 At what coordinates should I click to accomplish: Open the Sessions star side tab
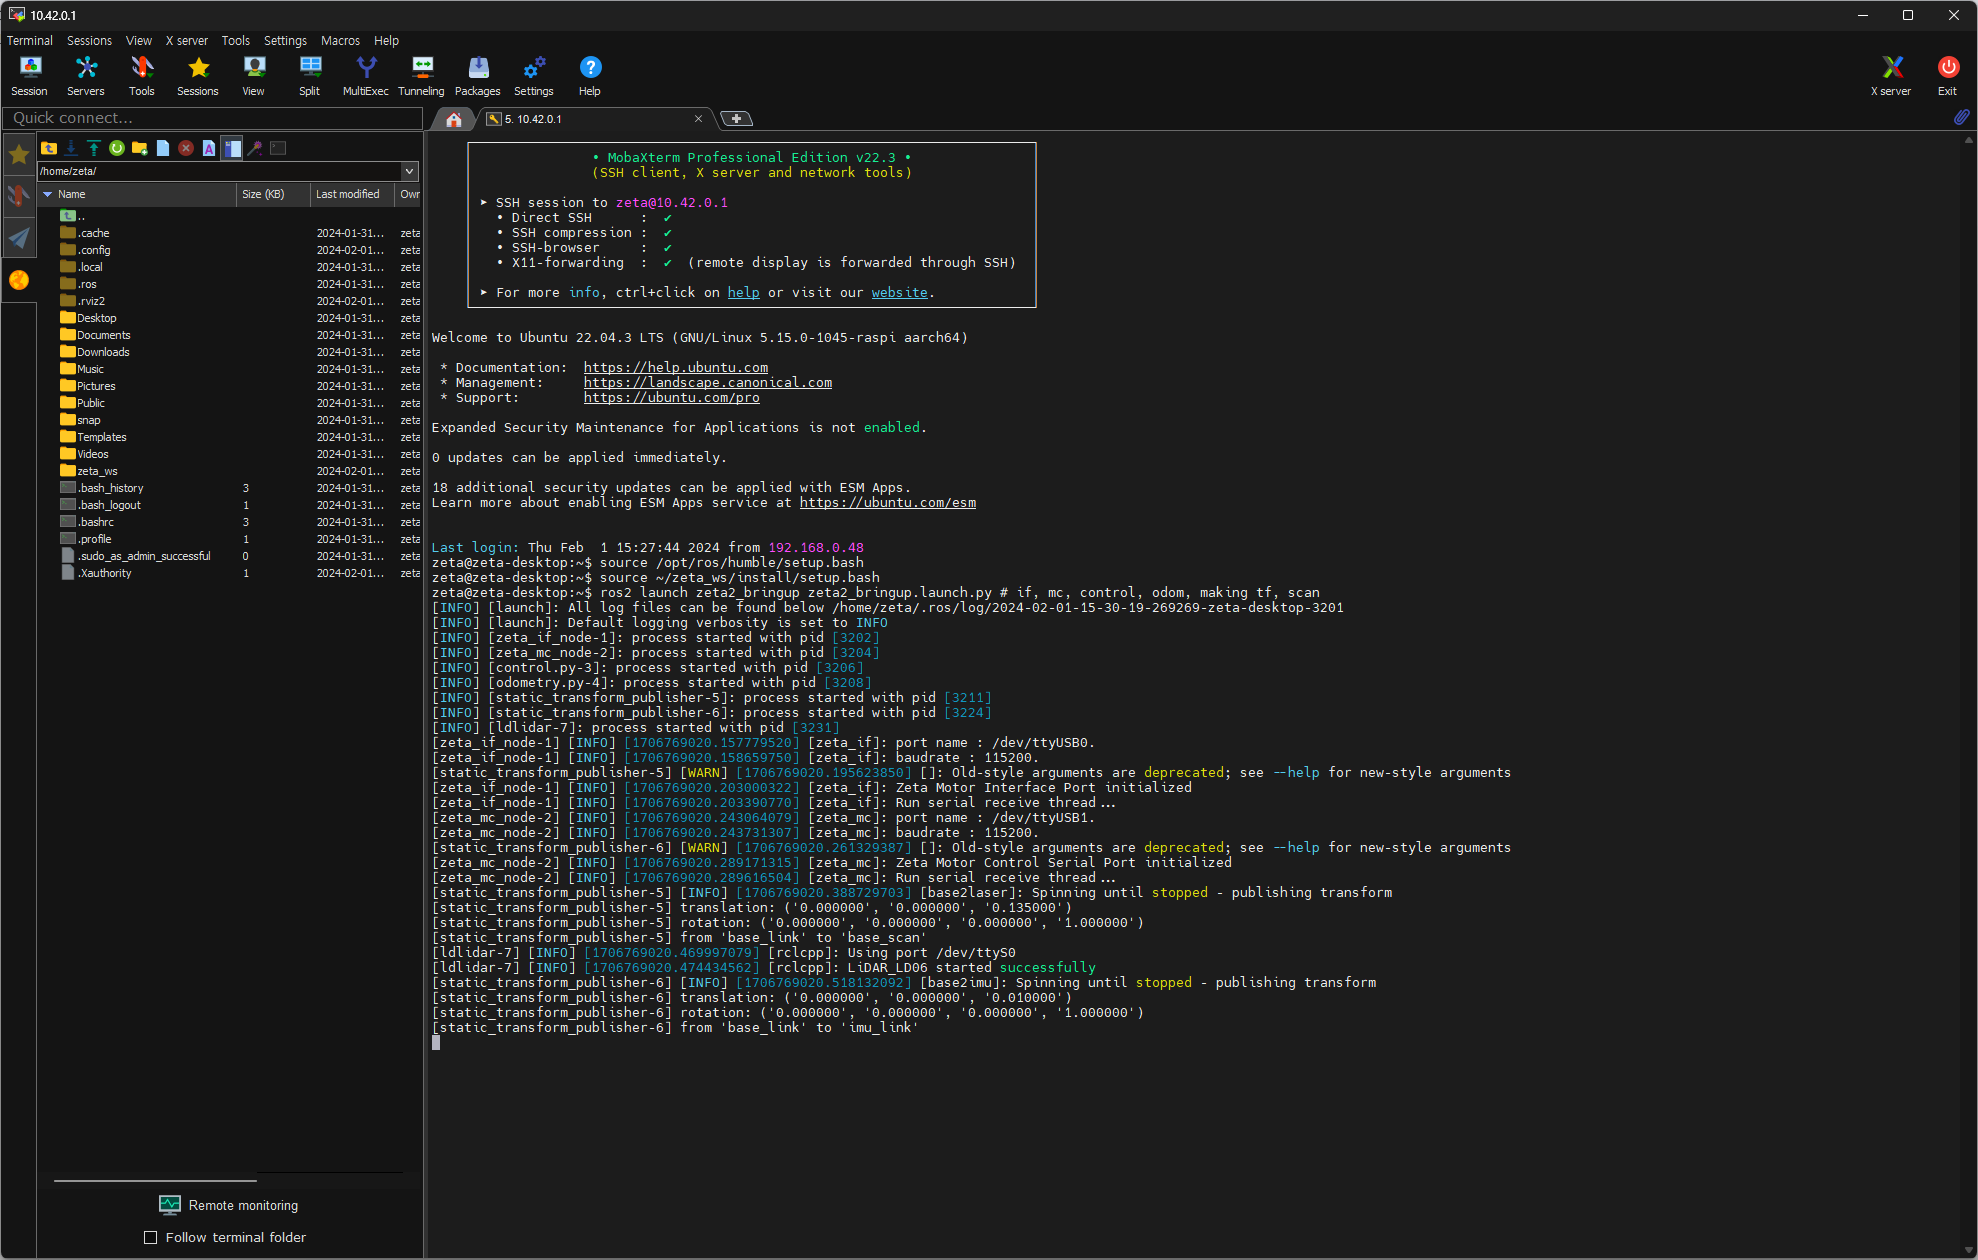coord(19,154)
